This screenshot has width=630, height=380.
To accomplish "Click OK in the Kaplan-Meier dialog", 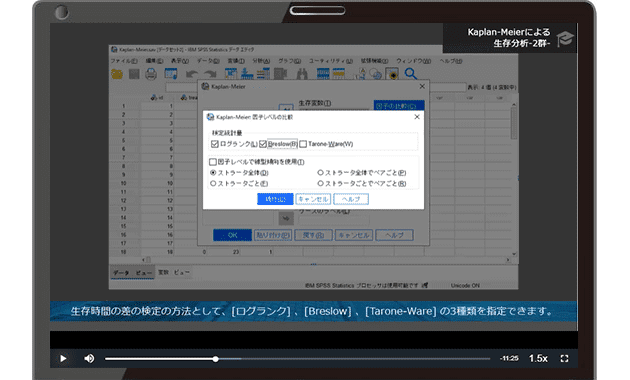I will click(233, 235).
